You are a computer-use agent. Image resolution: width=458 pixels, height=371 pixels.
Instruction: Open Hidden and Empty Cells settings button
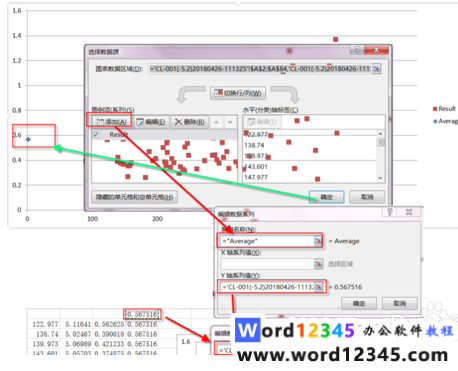(134, 197)
